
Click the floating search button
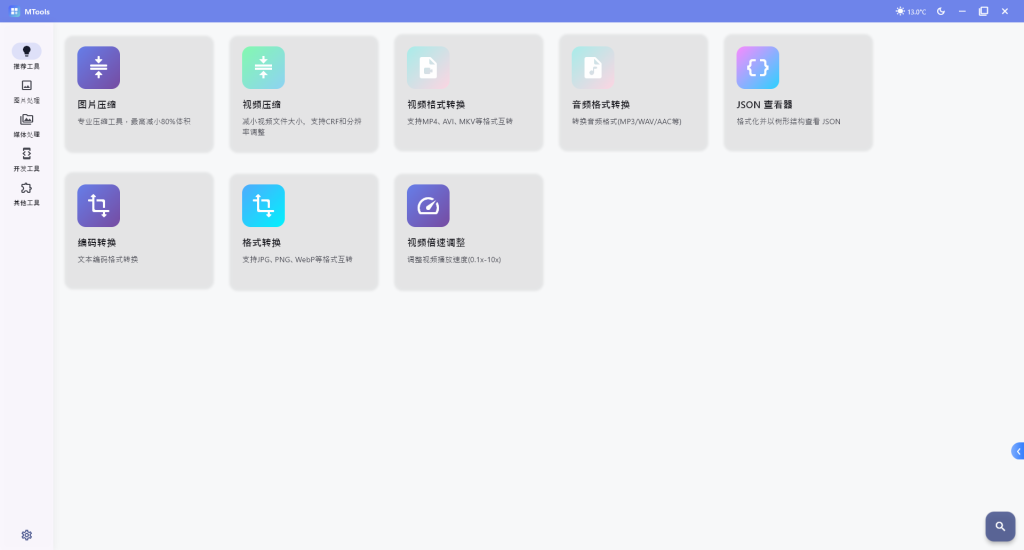[x=1000, y=526]
